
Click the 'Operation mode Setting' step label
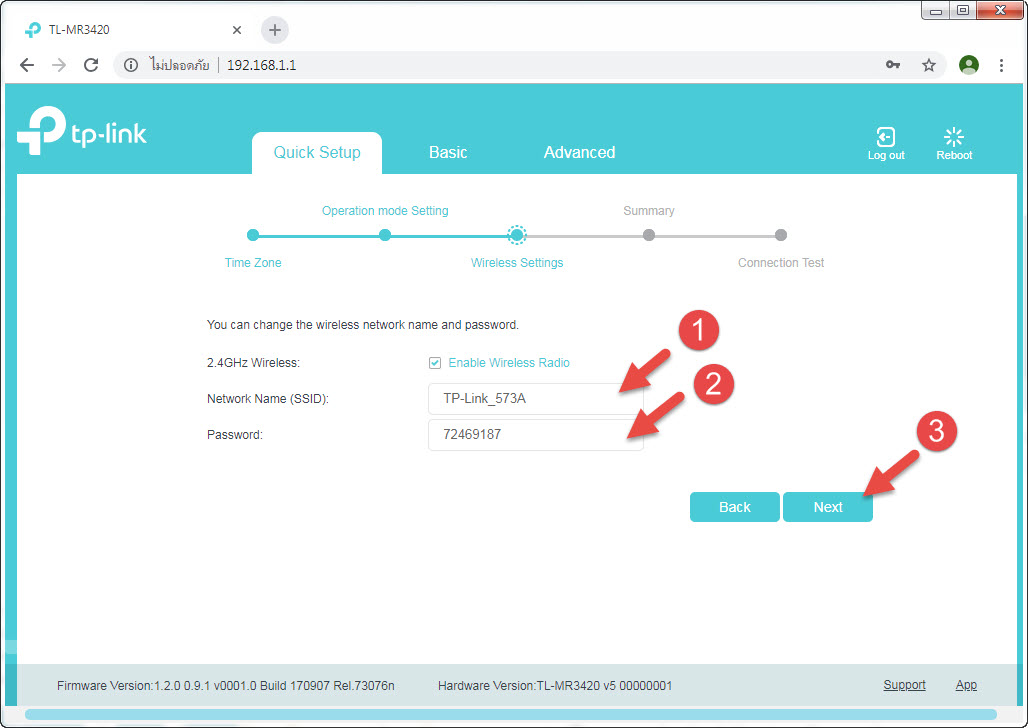click(x=385, y=211)
